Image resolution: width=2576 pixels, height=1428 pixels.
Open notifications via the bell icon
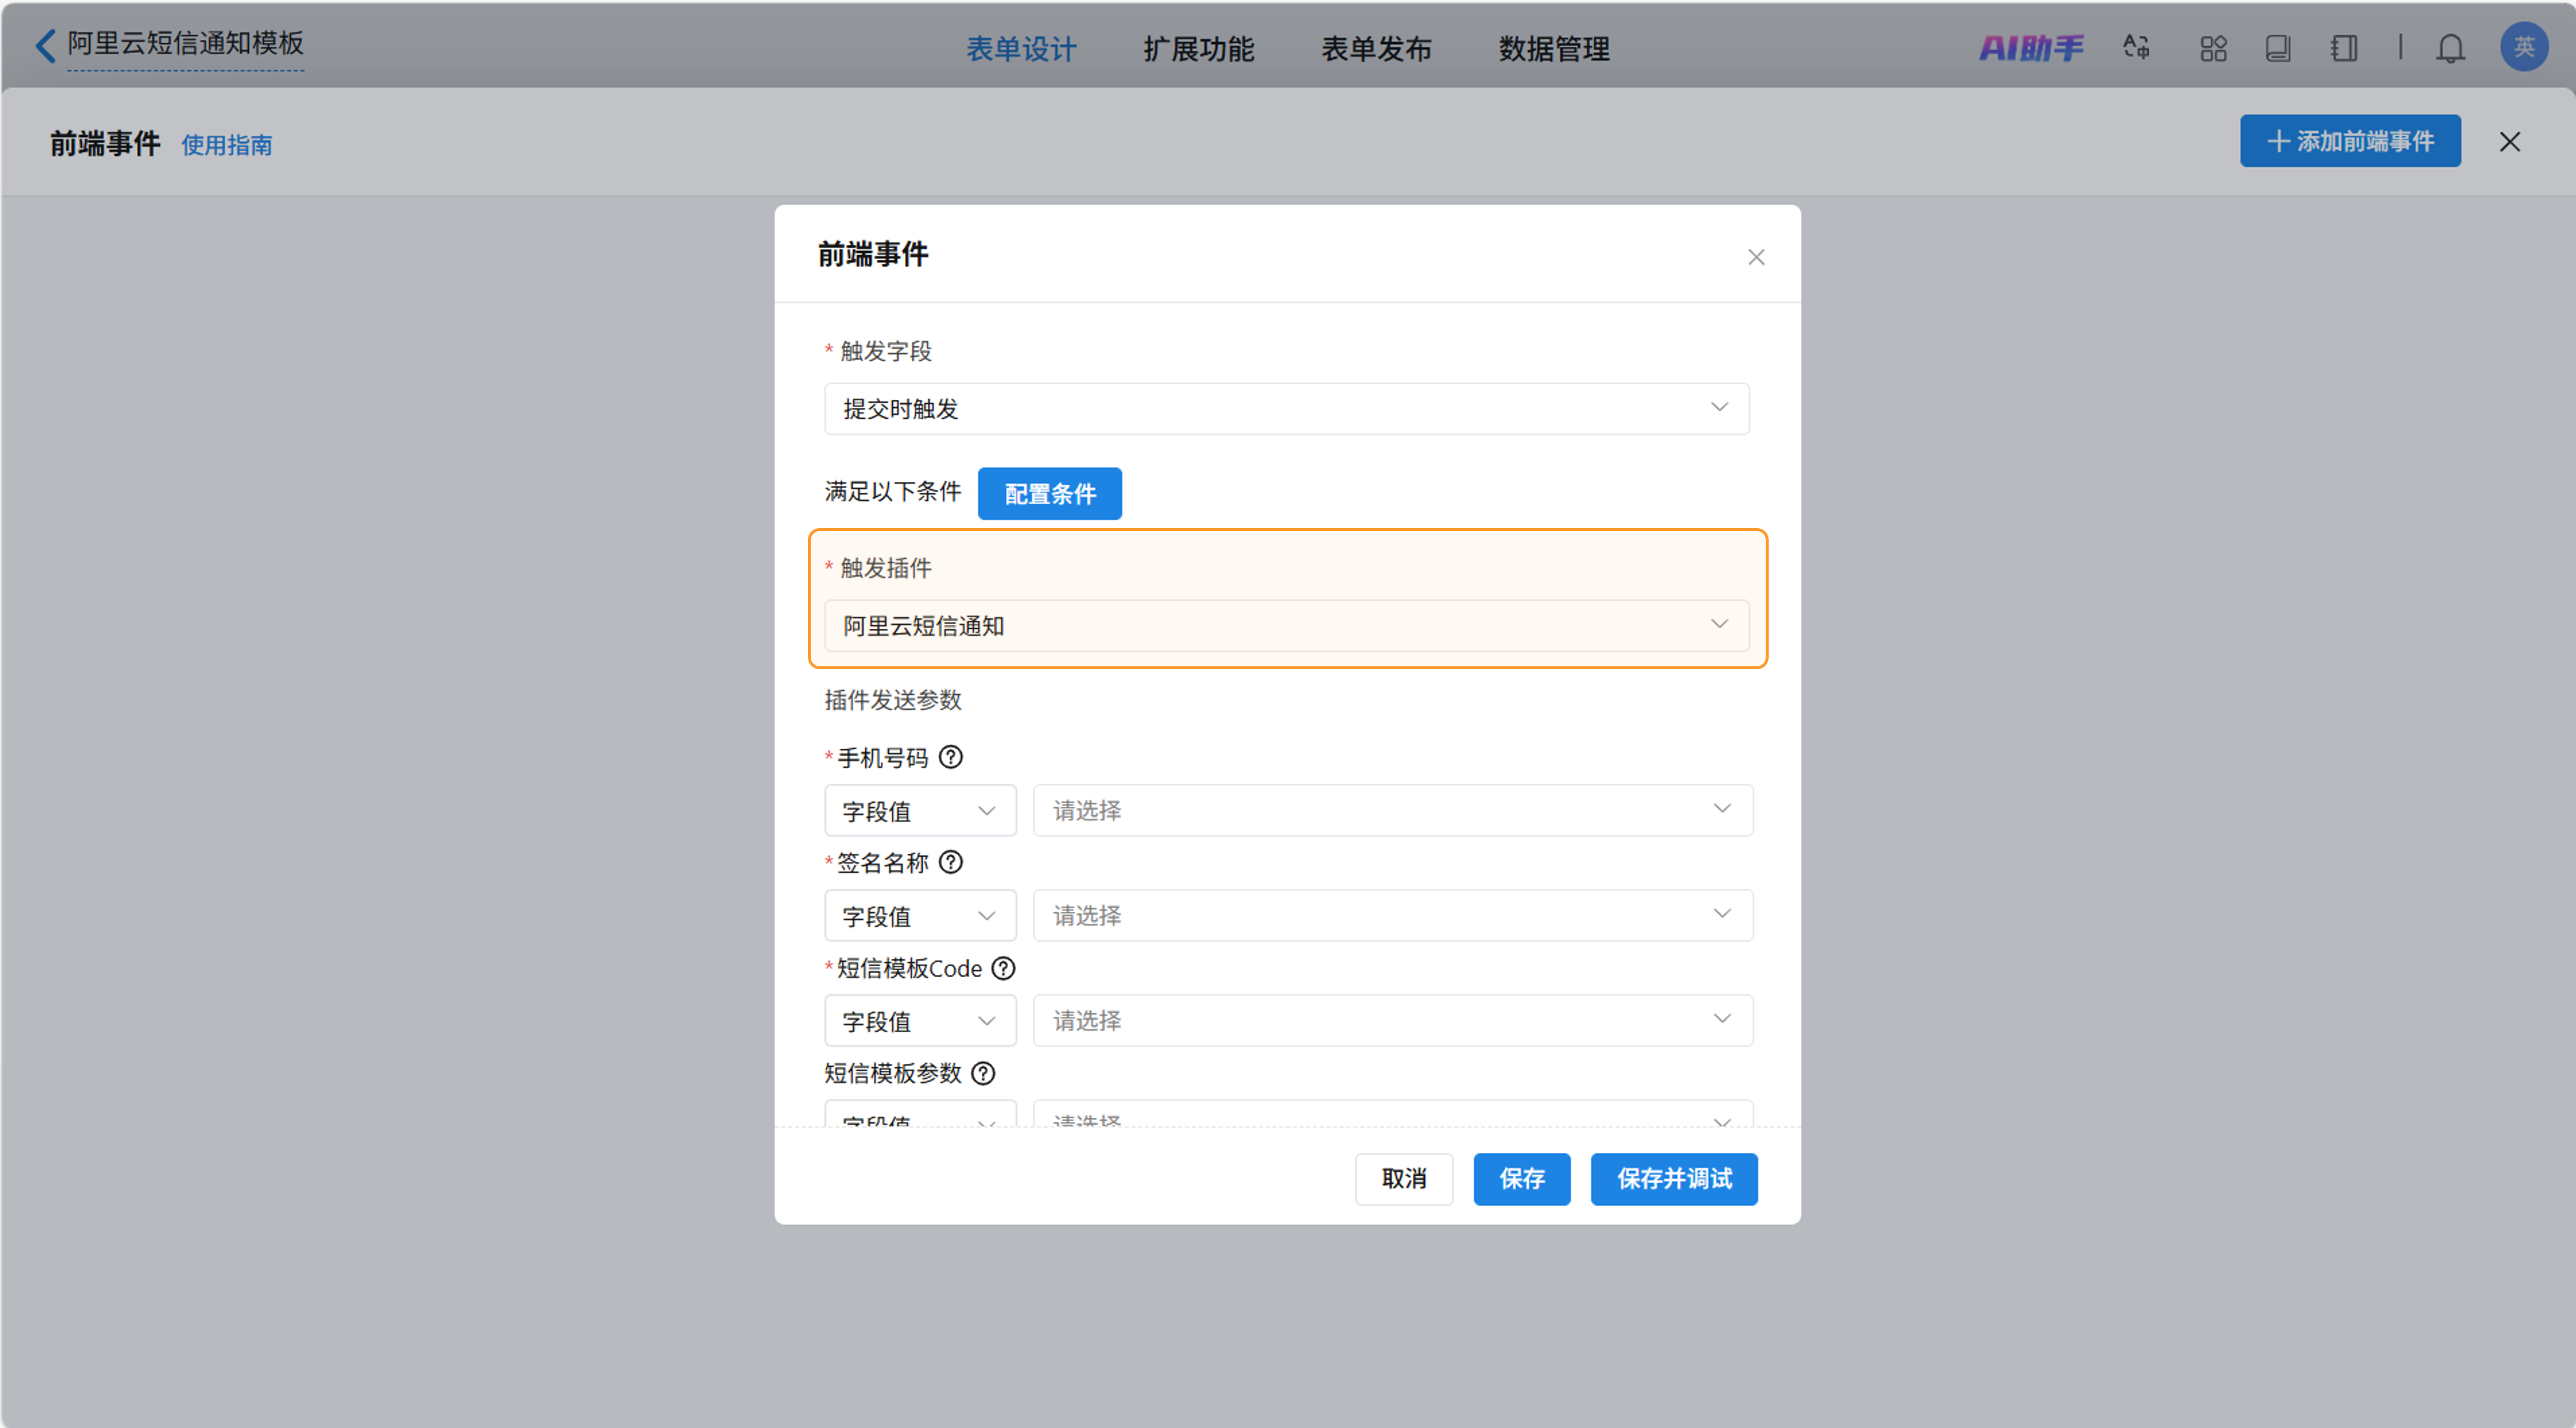tap(2451, 47)
